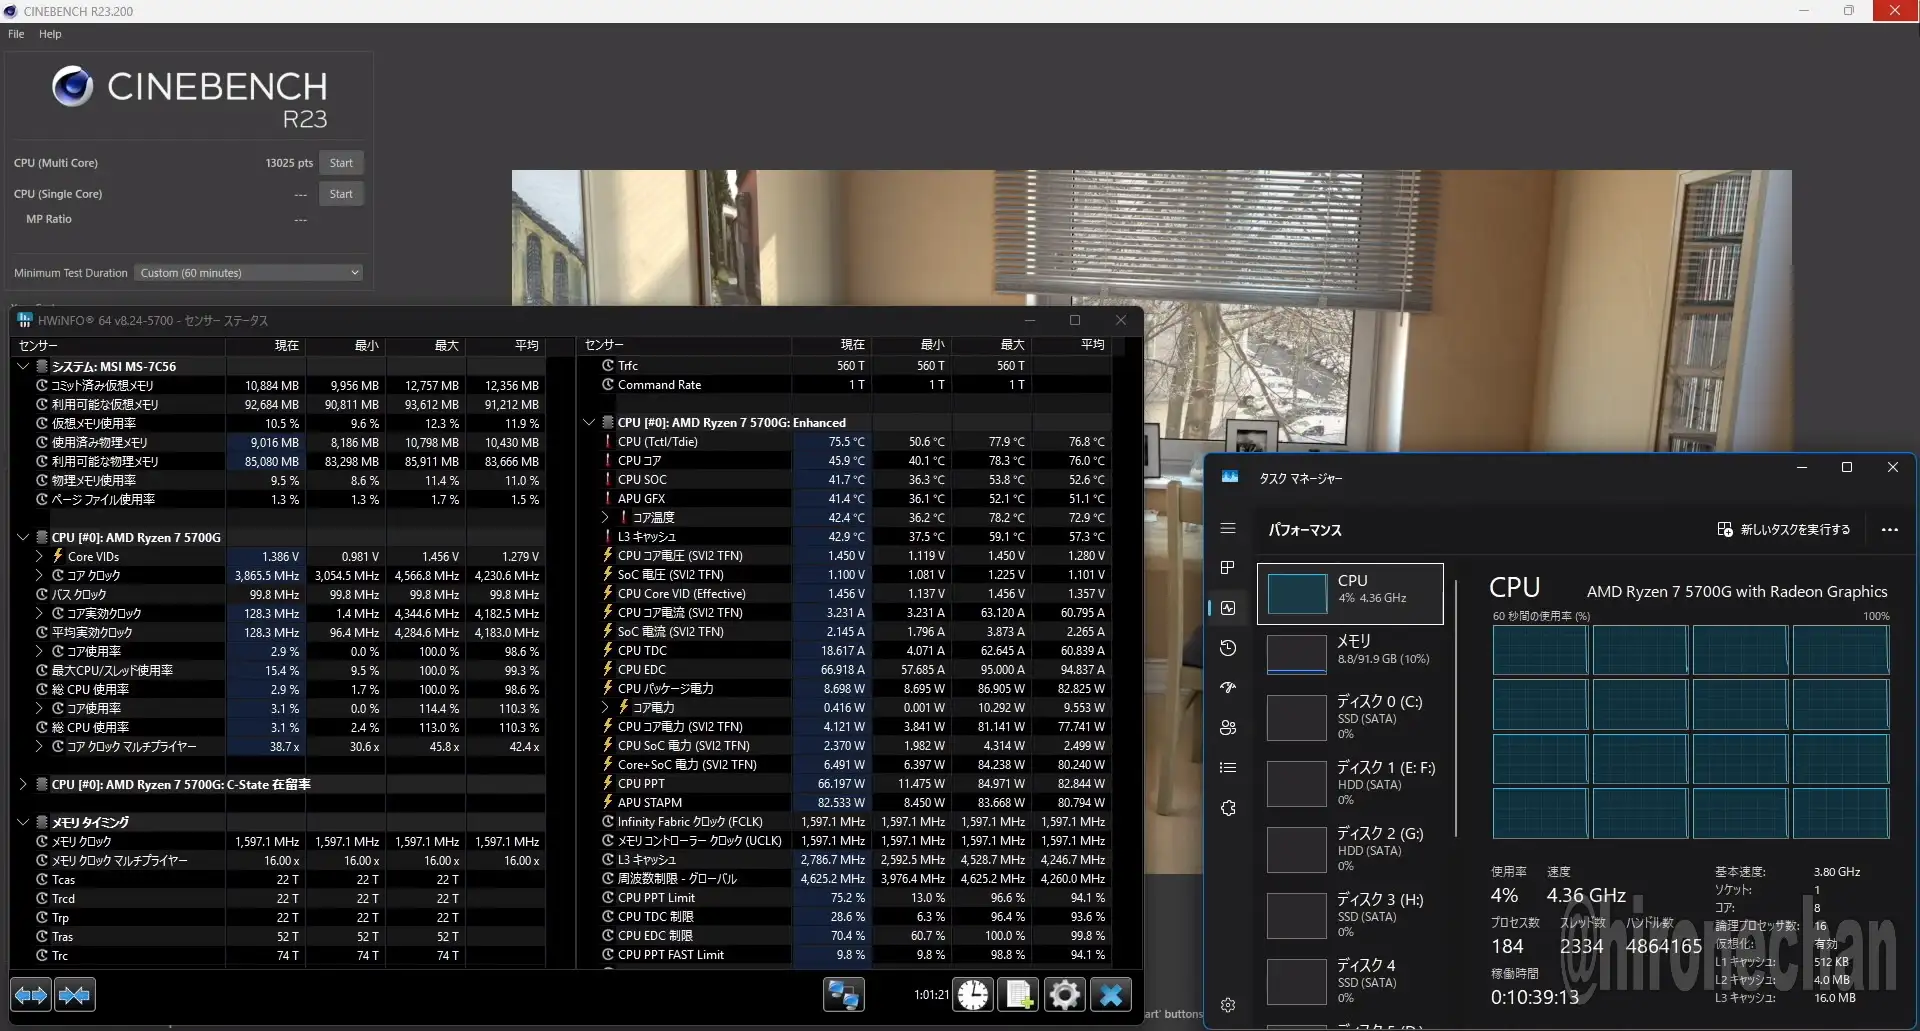This screenshot has height=1031, width=1920.
Task: Select メモリ item in performance list
Action: pyautogui.click(x=1350, y=652)
